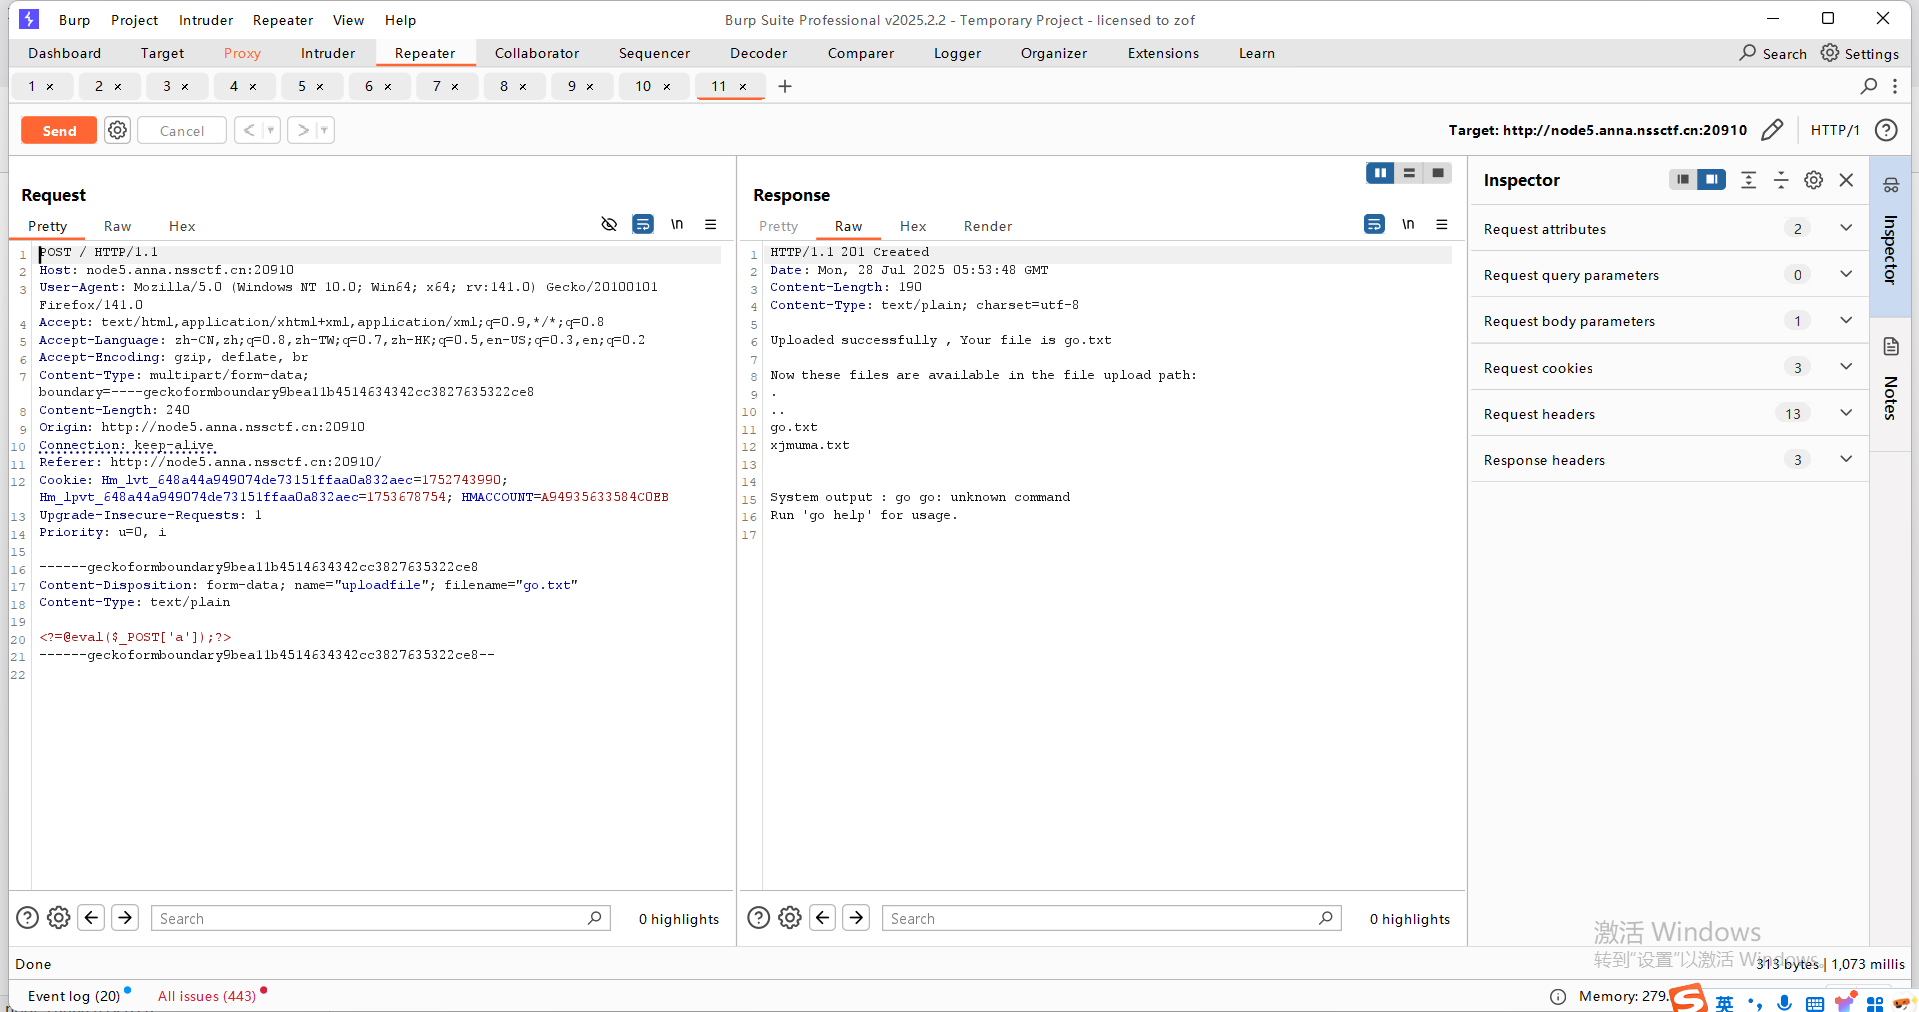Open history back dropdown arrow
This screenshot has height=1012, width=1919.
click(x=270, y=131)
